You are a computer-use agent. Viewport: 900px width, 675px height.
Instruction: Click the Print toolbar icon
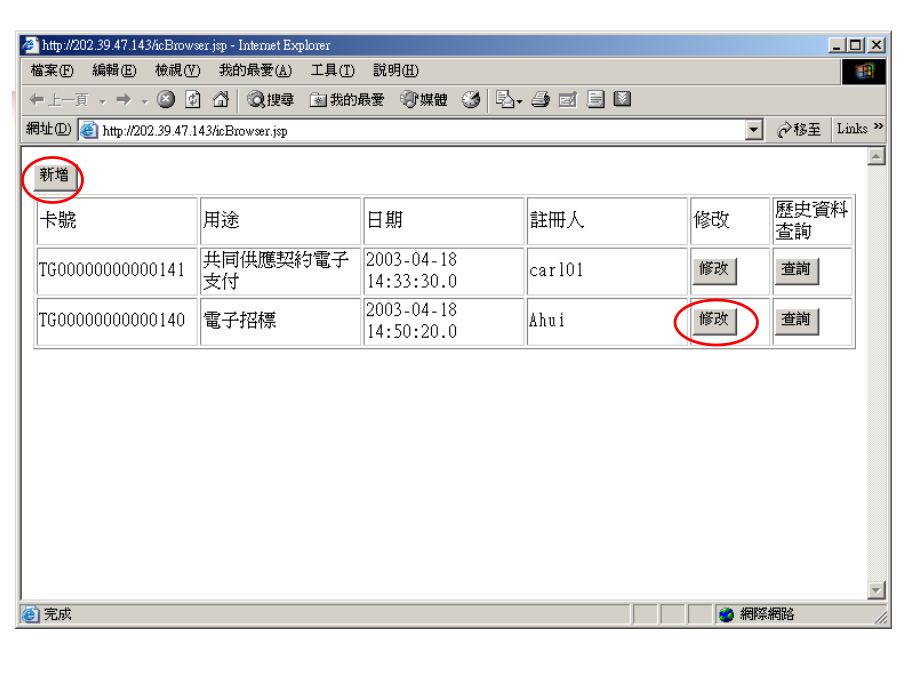pos(540,100)
